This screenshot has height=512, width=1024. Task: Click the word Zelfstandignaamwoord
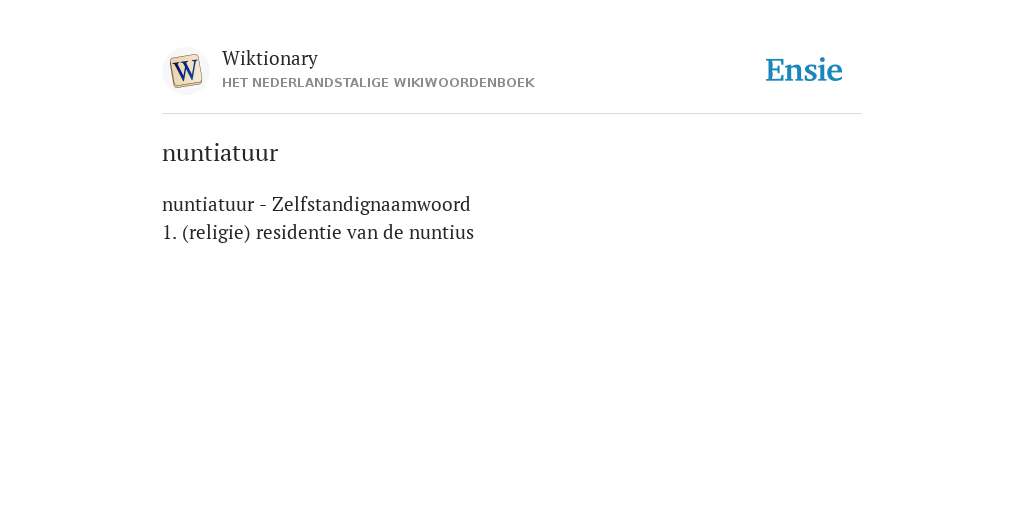pos(371,204)
